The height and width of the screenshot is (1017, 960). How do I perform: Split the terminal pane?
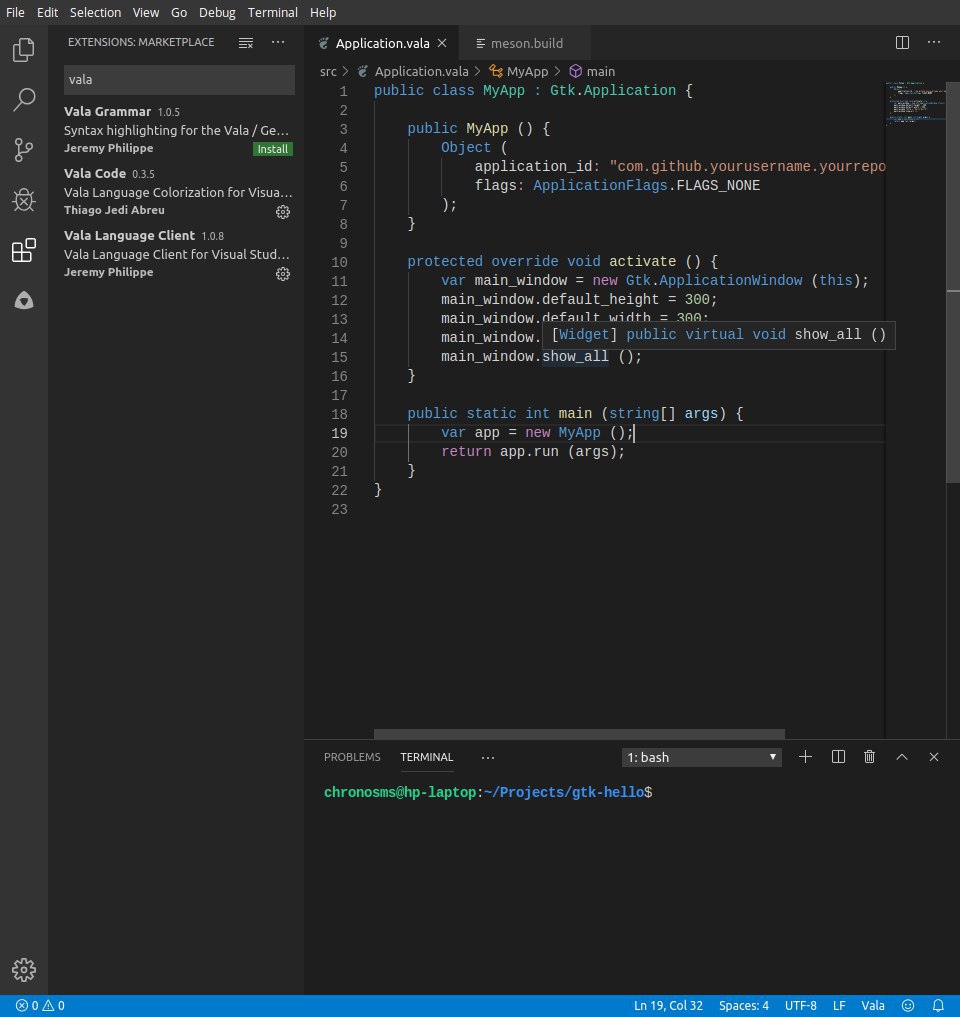point(838,757)
